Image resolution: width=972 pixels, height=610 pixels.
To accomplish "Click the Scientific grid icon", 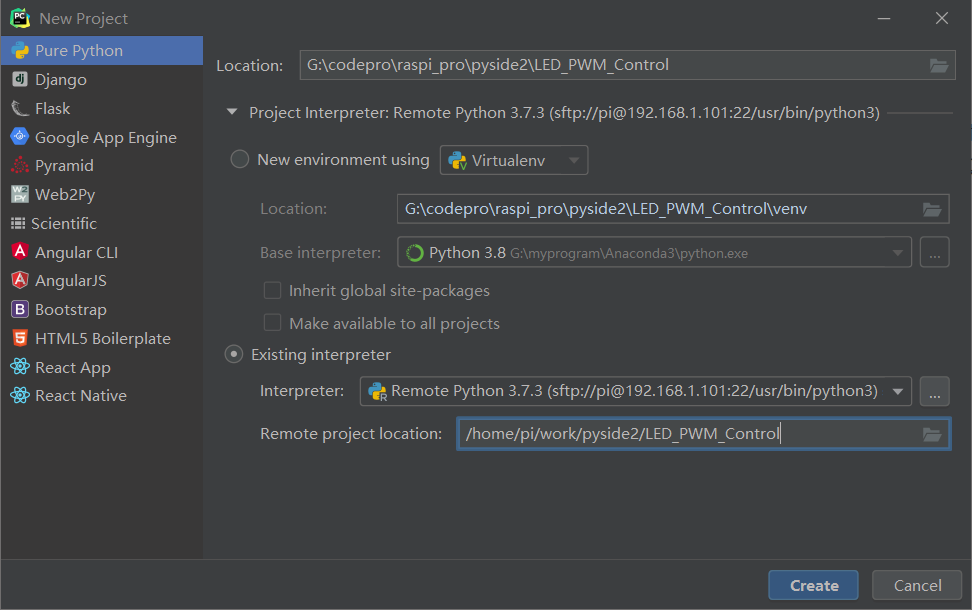I will click(18, 223).
